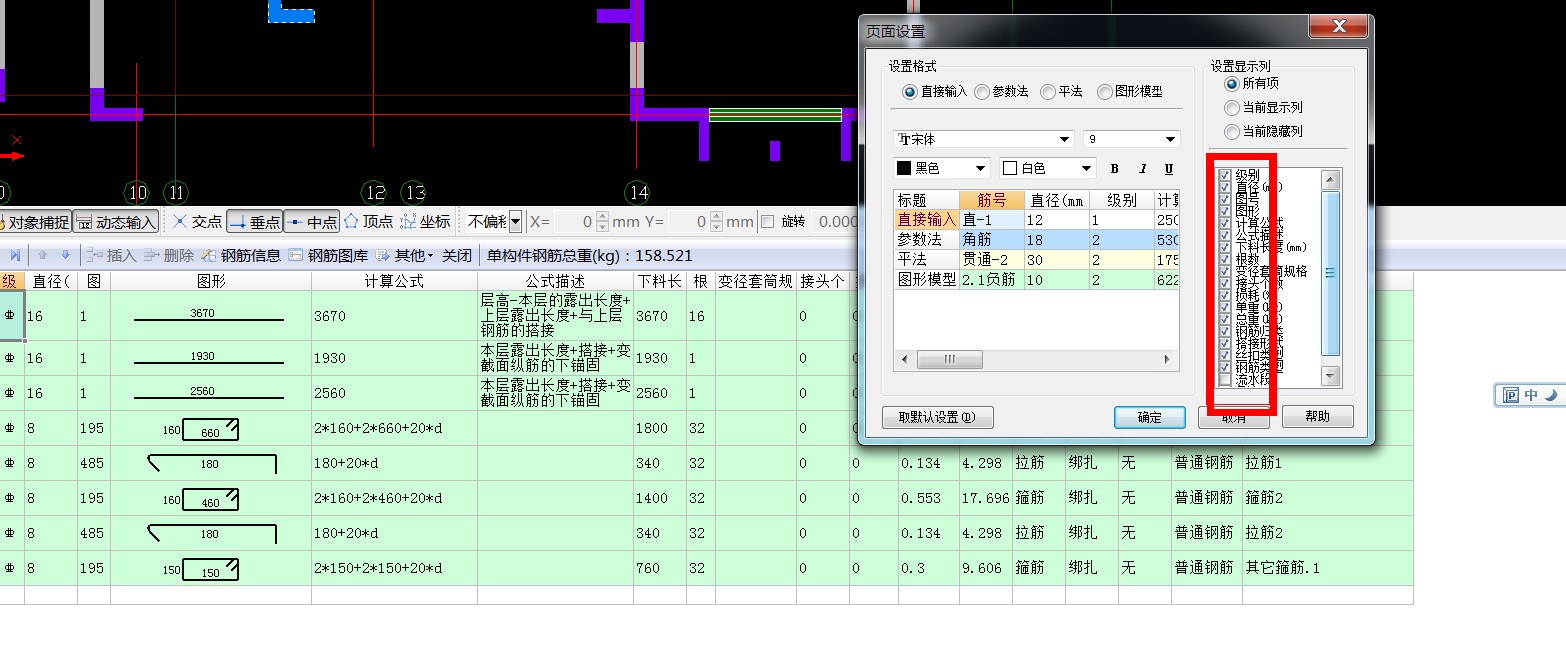
Task: Select the 2.1负筋 preview cell
Action: (x=992, y=280)
